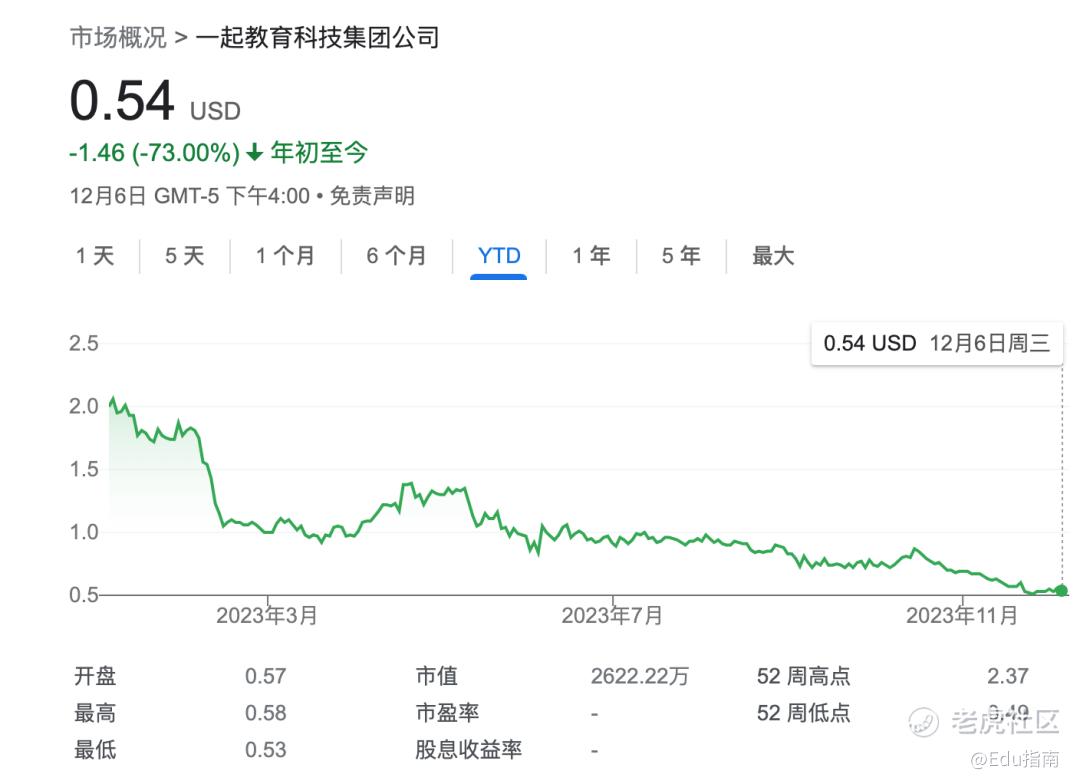Show the 最大 full history range
The width and height of the screenshot is (1080, 784).
point(773,256)
